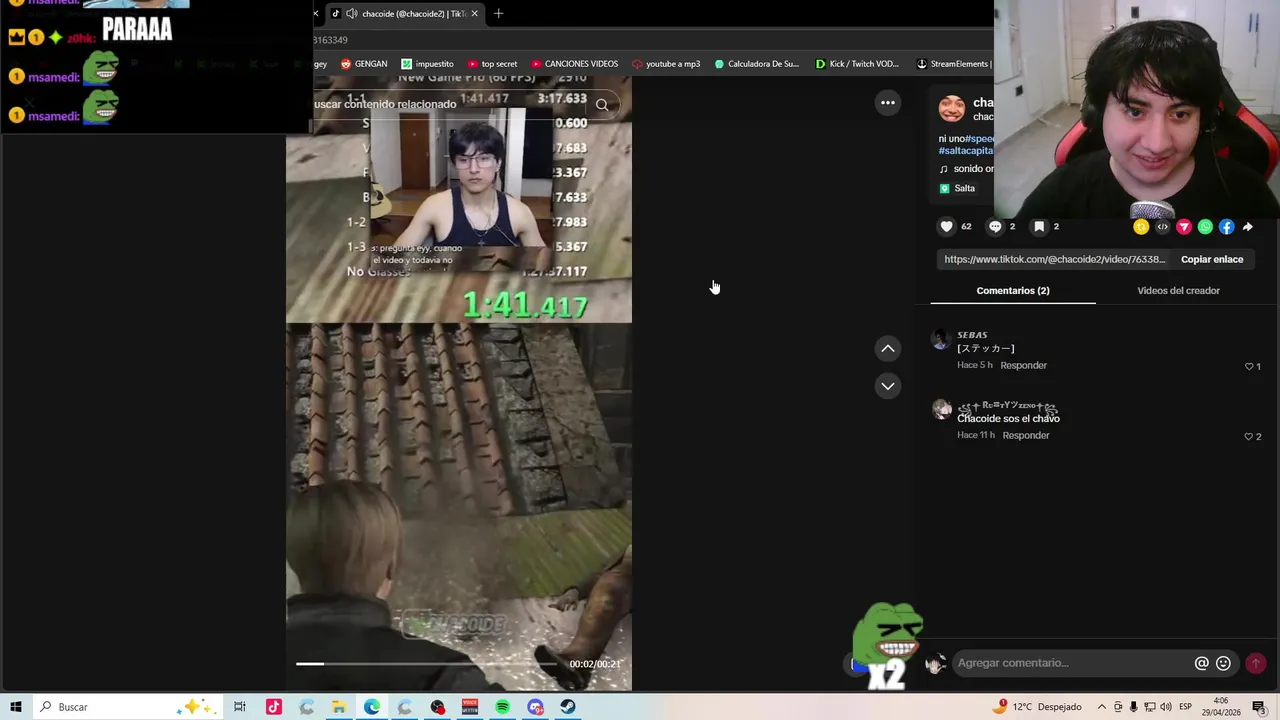Open the StreamElements bookmark
This screenshot has width=1280, height=720.
(953, 64)
